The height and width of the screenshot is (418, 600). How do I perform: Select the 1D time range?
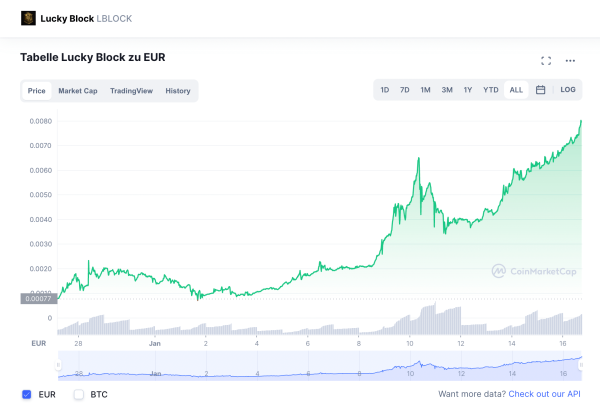coord(385,90)
